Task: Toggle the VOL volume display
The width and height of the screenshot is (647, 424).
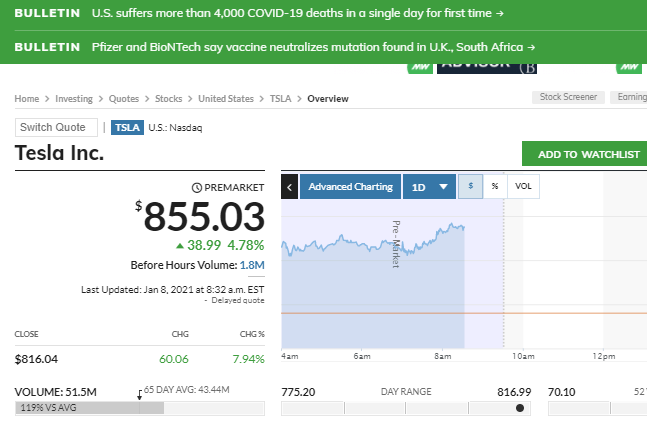Action: coord(522,187)
